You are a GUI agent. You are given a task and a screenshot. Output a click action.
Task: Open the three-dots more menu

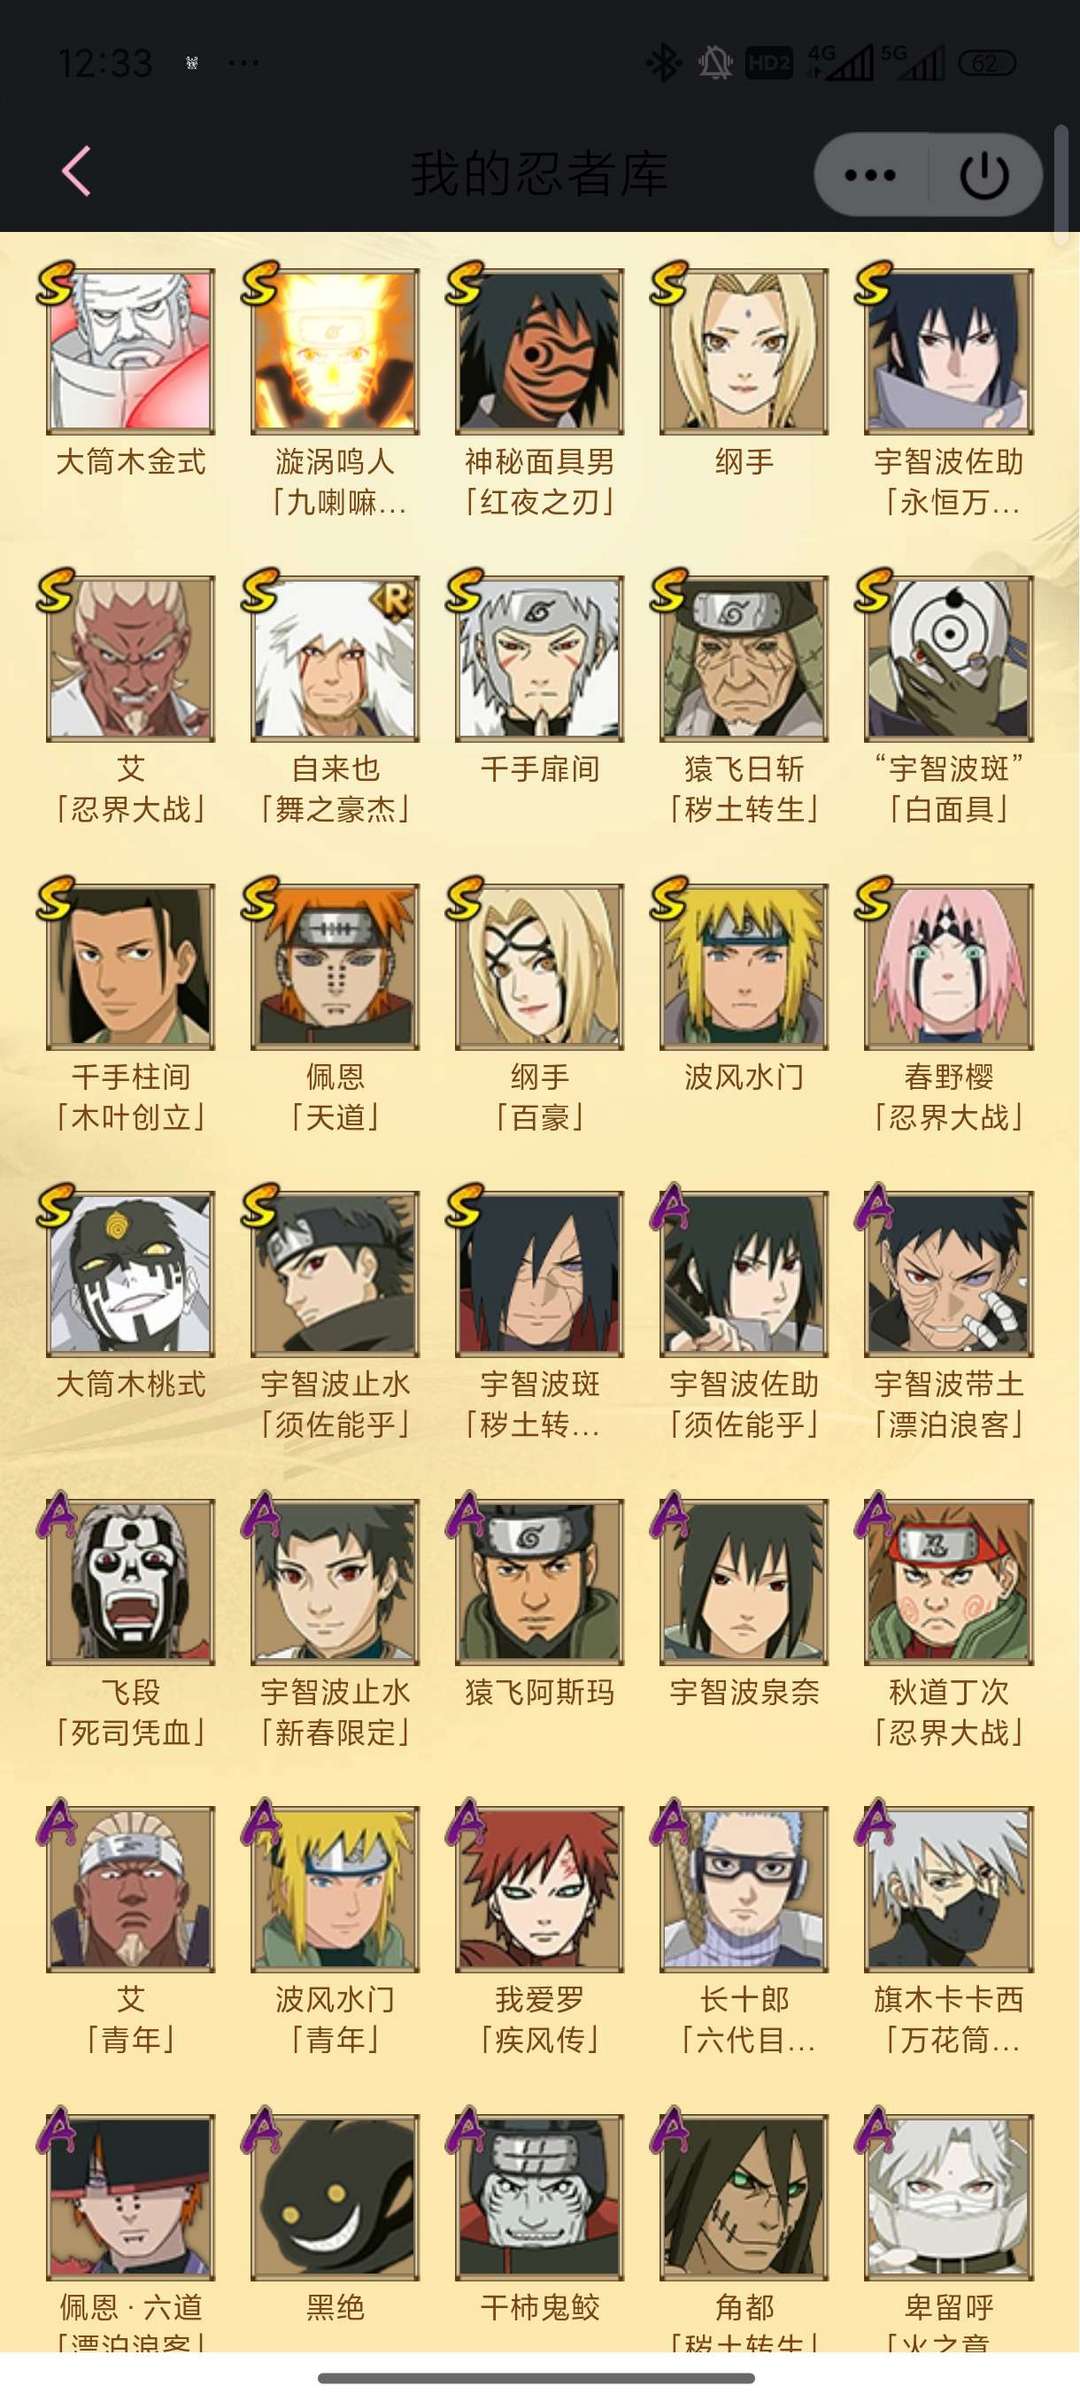[870, 175]
